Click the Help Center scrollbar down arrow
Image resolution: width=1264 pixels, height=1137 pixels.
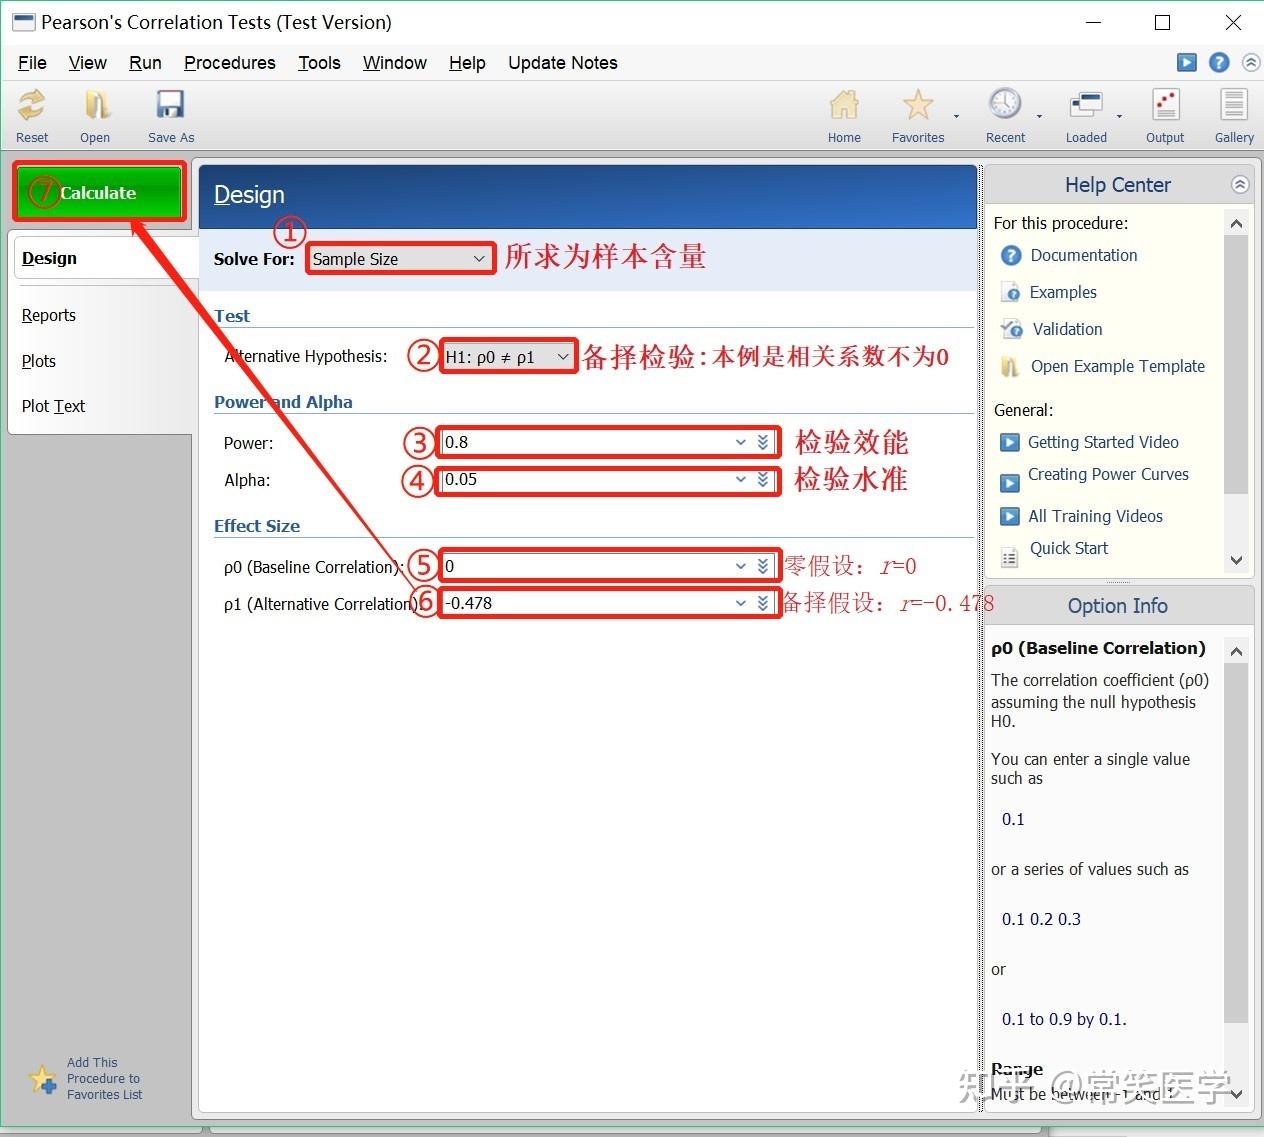(1237, 560)
